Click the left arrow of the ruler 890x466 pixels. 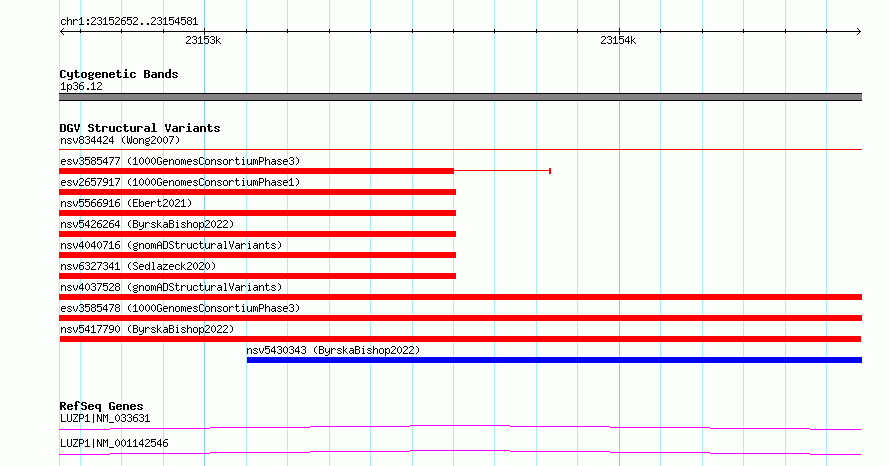coord(62,32)
